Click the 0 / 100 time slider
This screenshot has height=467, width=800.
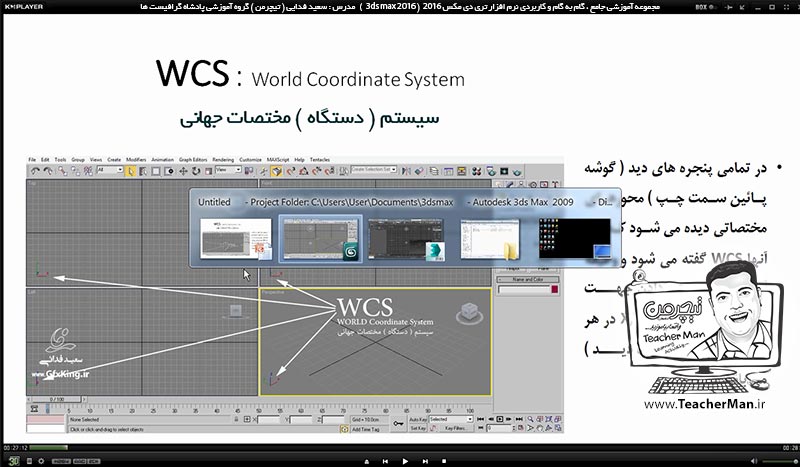point(57,399)
